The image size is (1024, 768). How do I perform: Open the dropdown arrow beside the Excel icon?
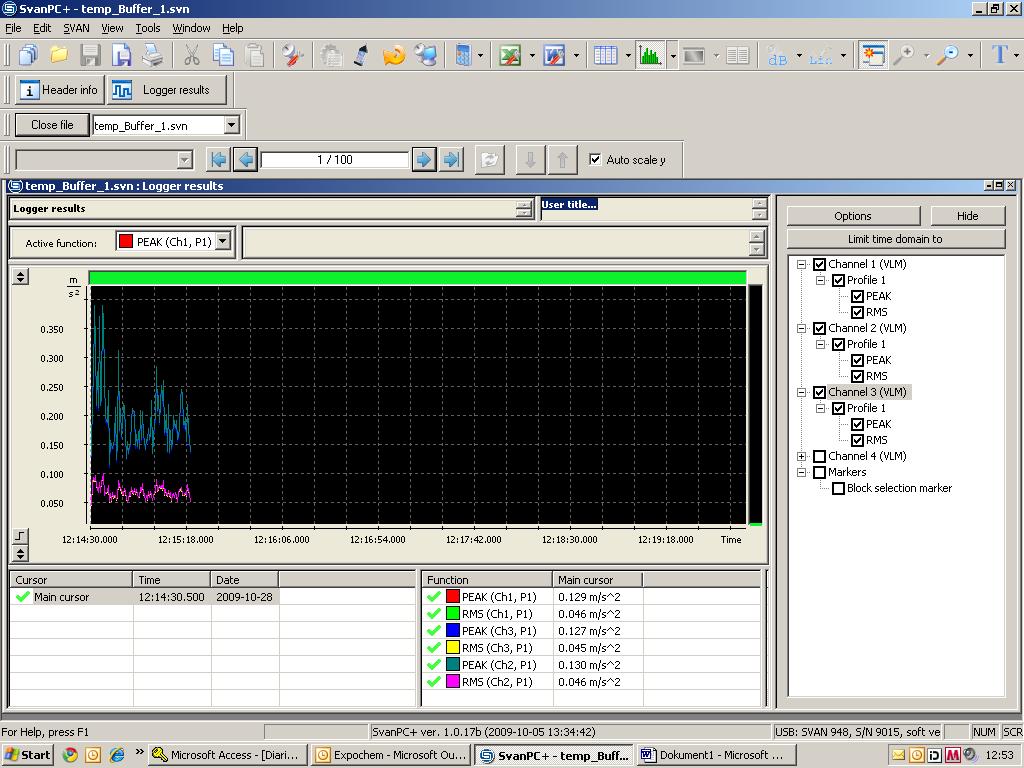(532, 56)
